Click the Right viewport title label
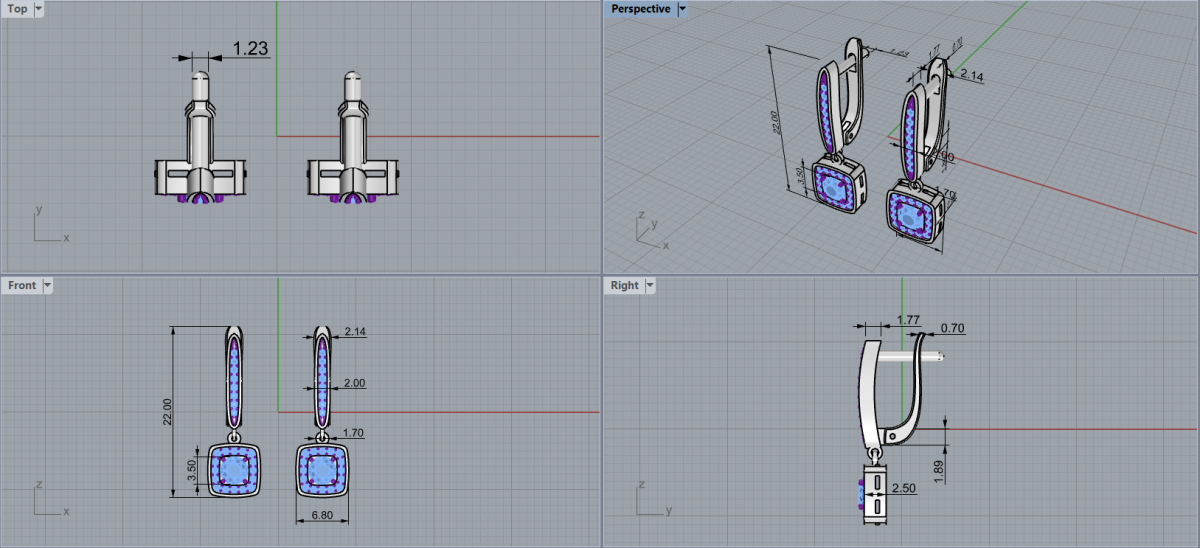The image size is (1200, 548). 624,285
